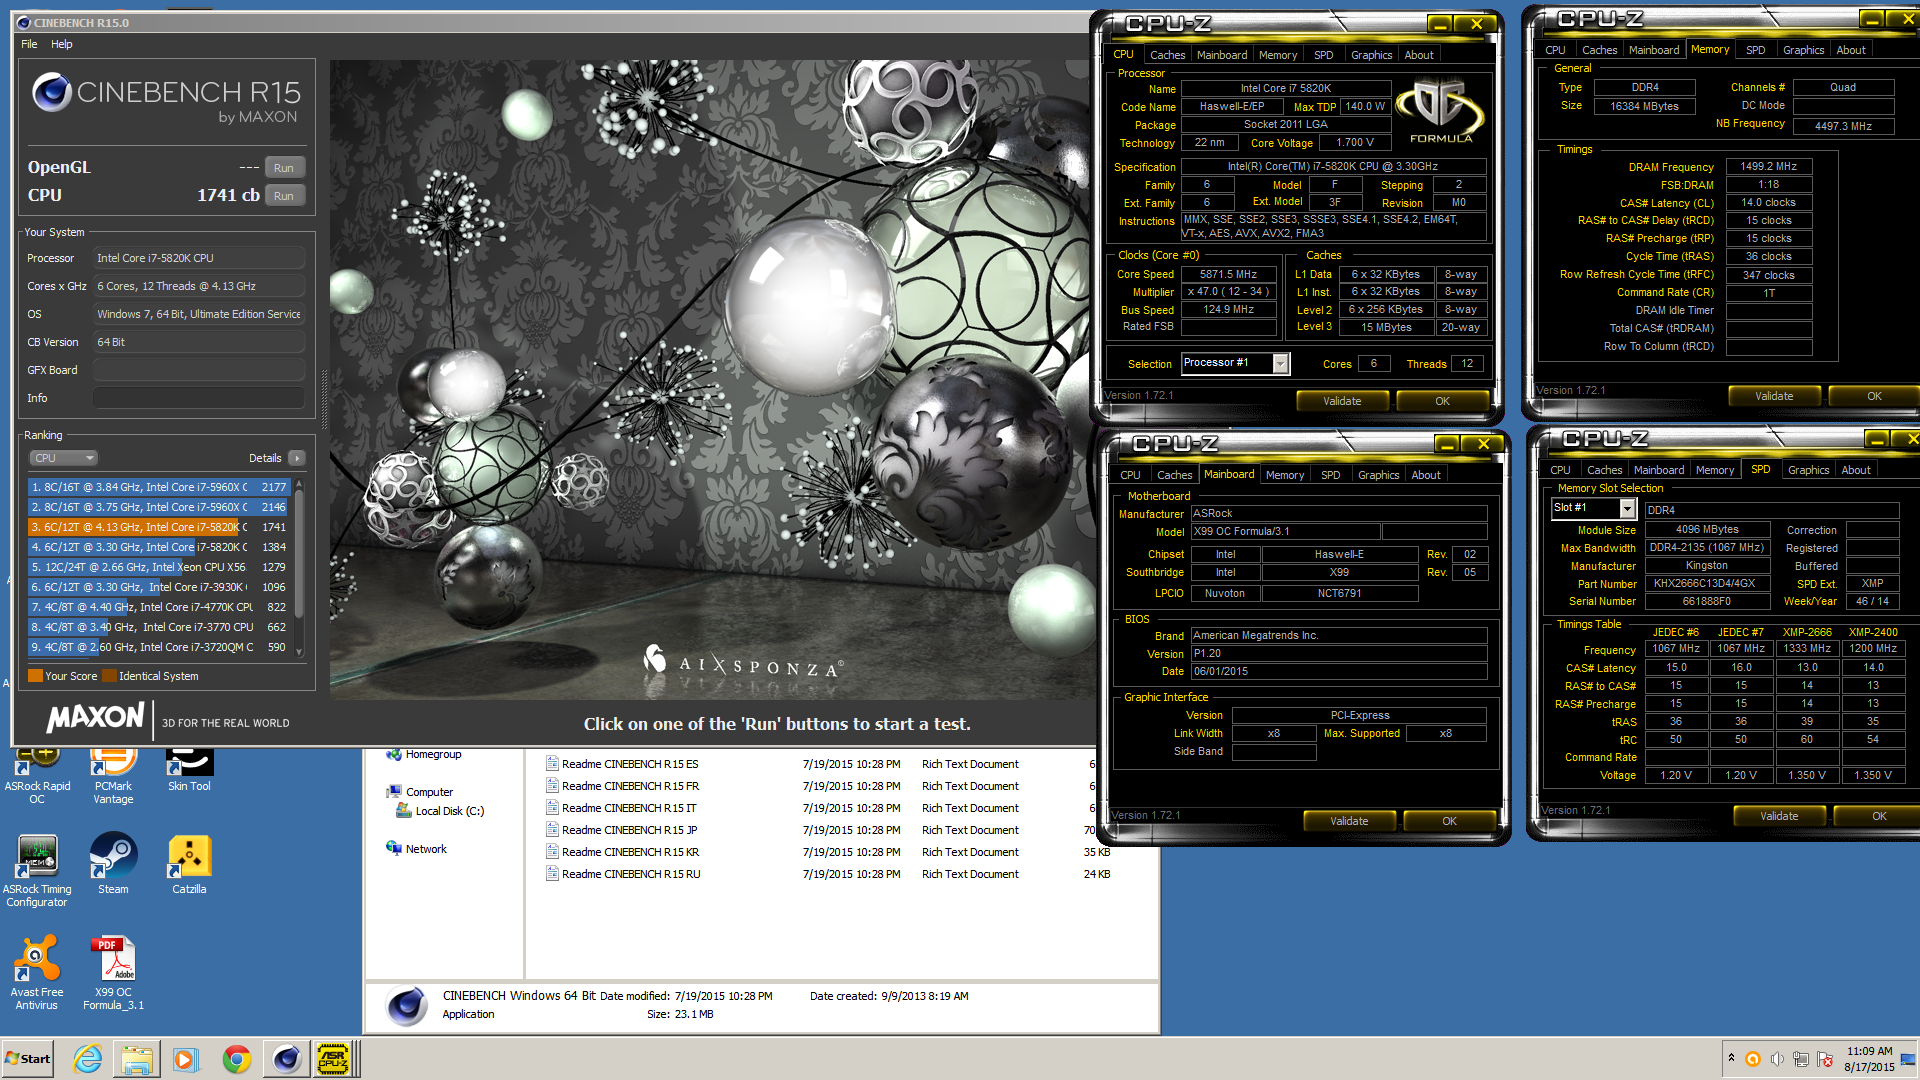Run the CPU benchmark in Cinebench
1920x1080 pixels.
(284, 196)
